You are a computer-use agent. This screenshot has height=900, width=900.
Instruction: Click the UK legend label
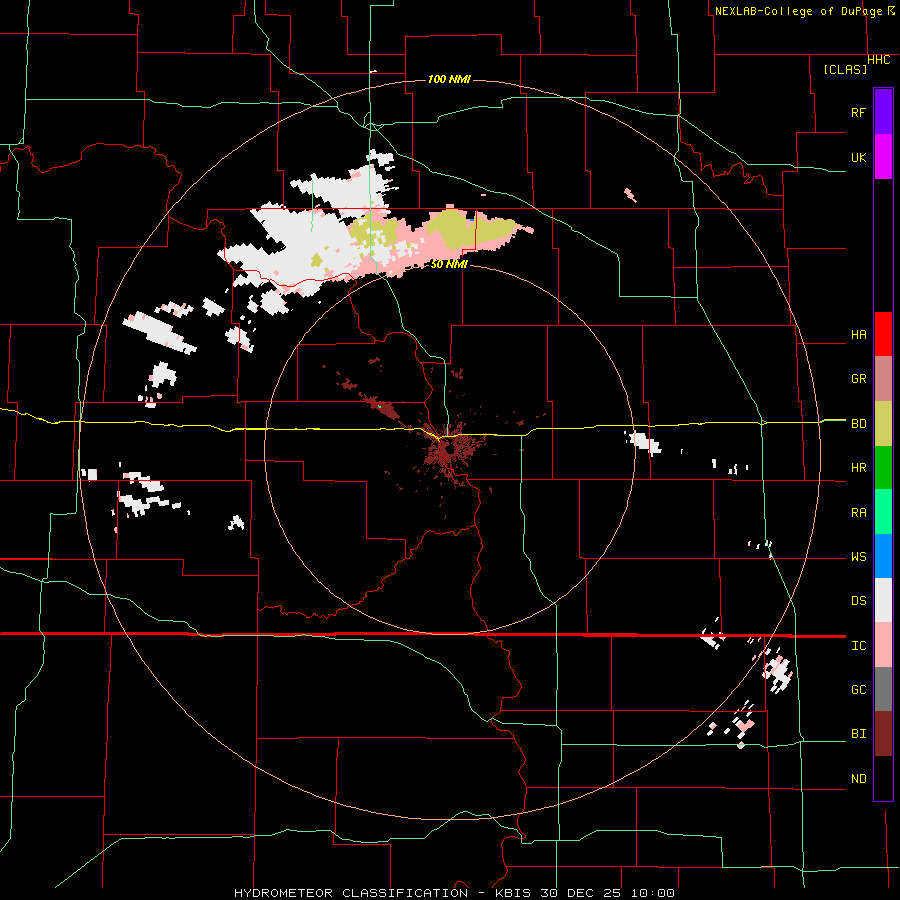pyautogui.click(x=858, y=157)
